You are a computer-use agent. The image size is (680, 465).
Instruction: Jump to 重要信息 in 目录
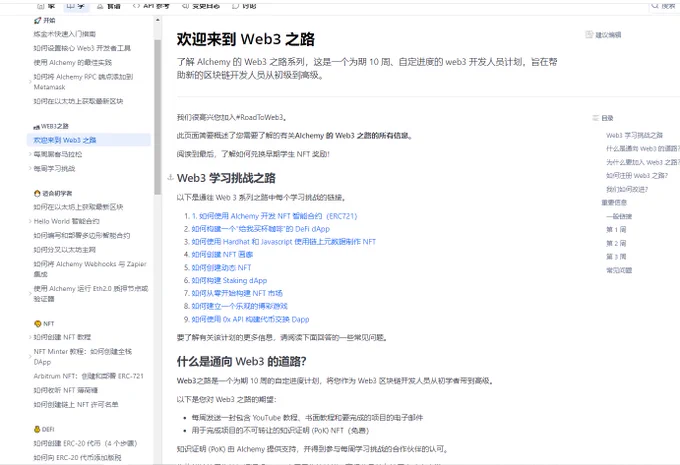614,203
